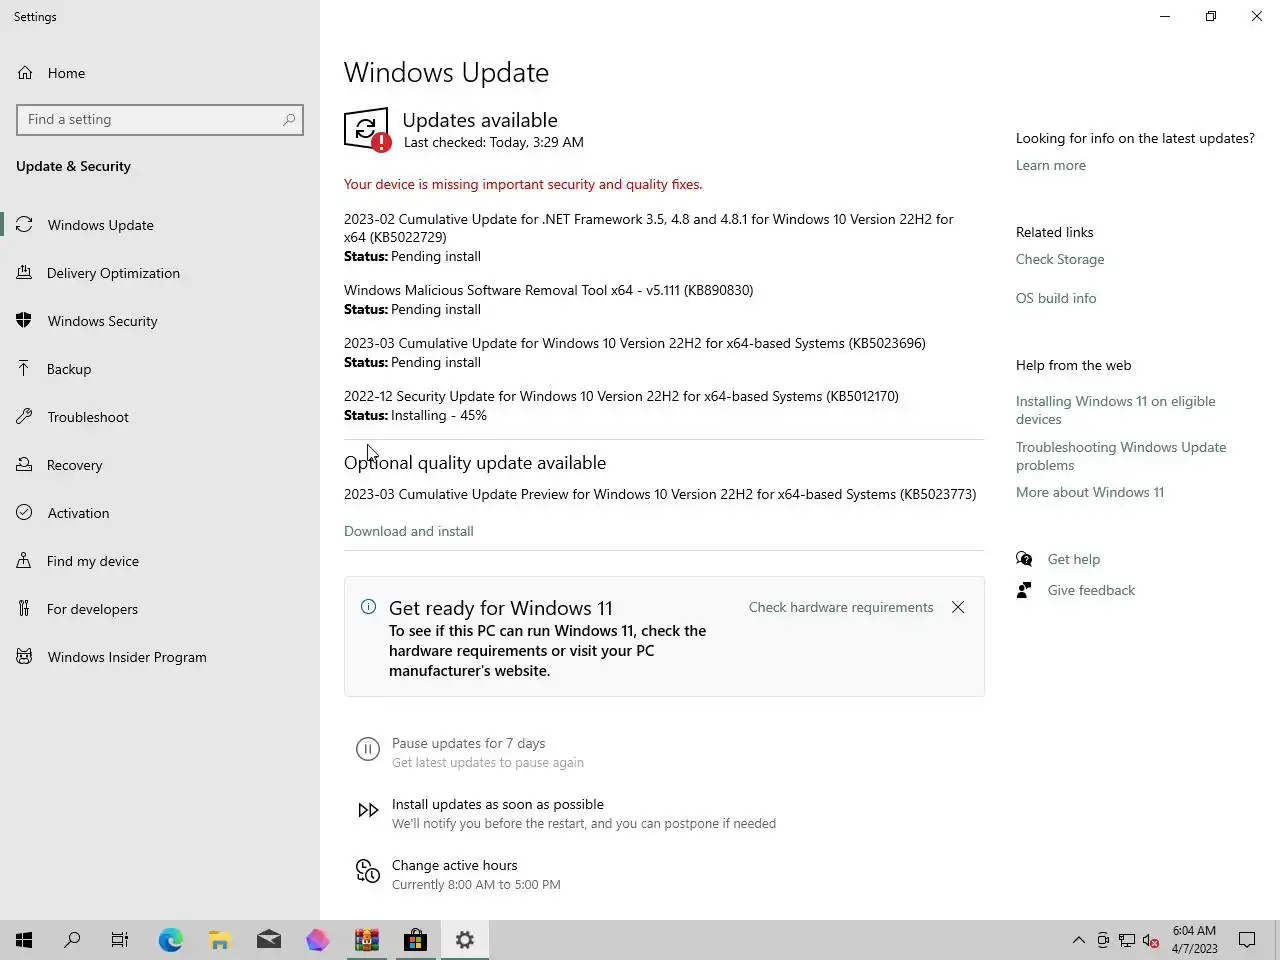Click More about Windows 11 link
1280x960 pixels.
tap(1090, 492)
